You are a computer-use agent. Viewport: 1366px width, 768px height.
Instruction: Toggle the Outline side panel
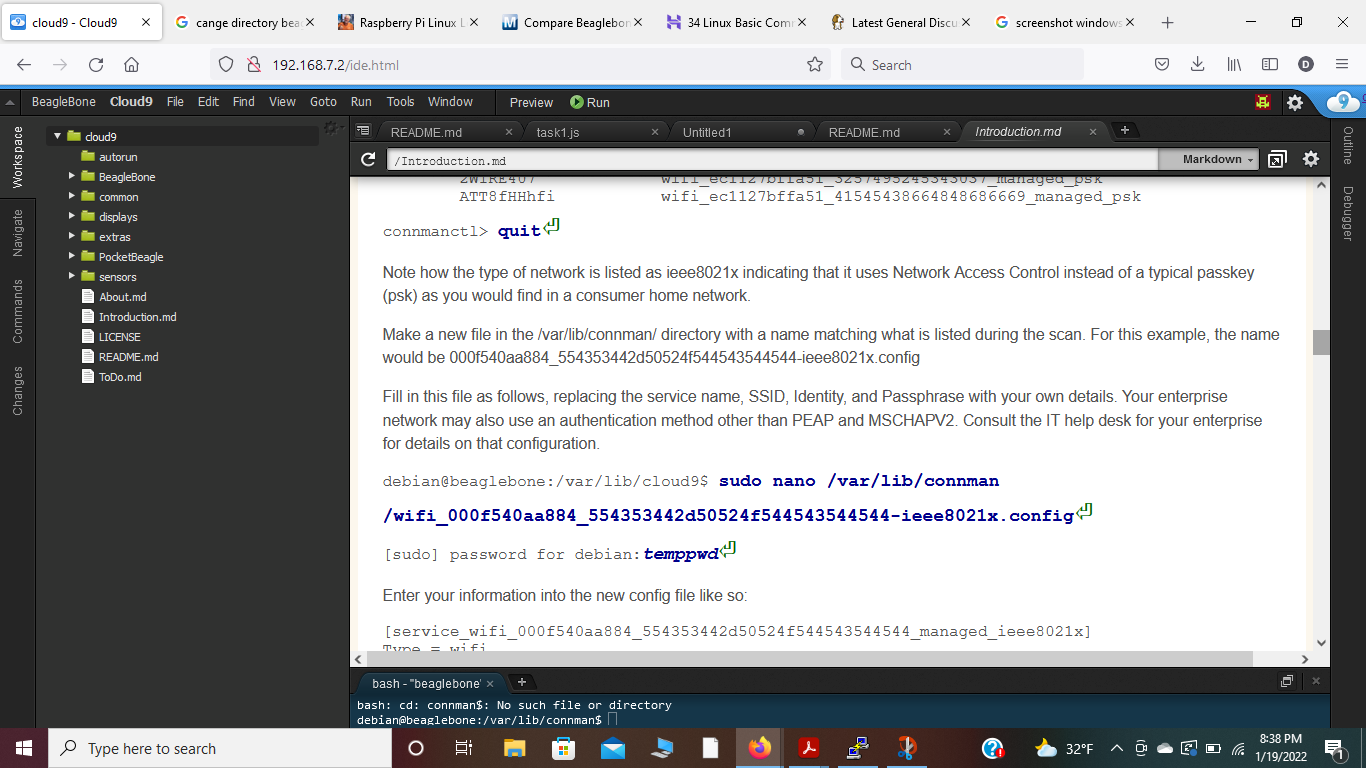[1348, 146]
